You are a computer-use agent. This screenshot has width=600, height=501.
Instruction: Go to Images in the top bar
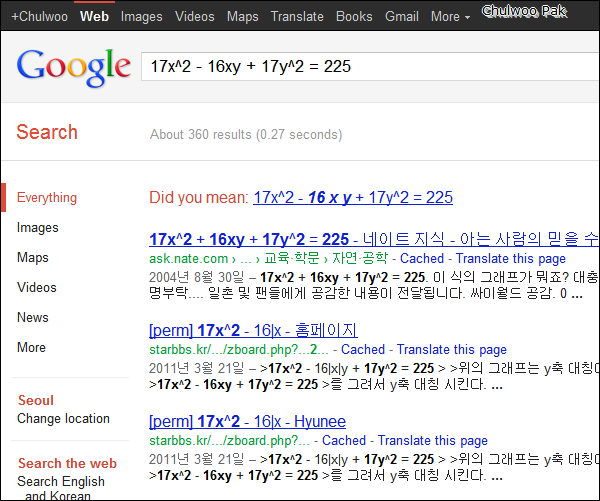point(142,16)
